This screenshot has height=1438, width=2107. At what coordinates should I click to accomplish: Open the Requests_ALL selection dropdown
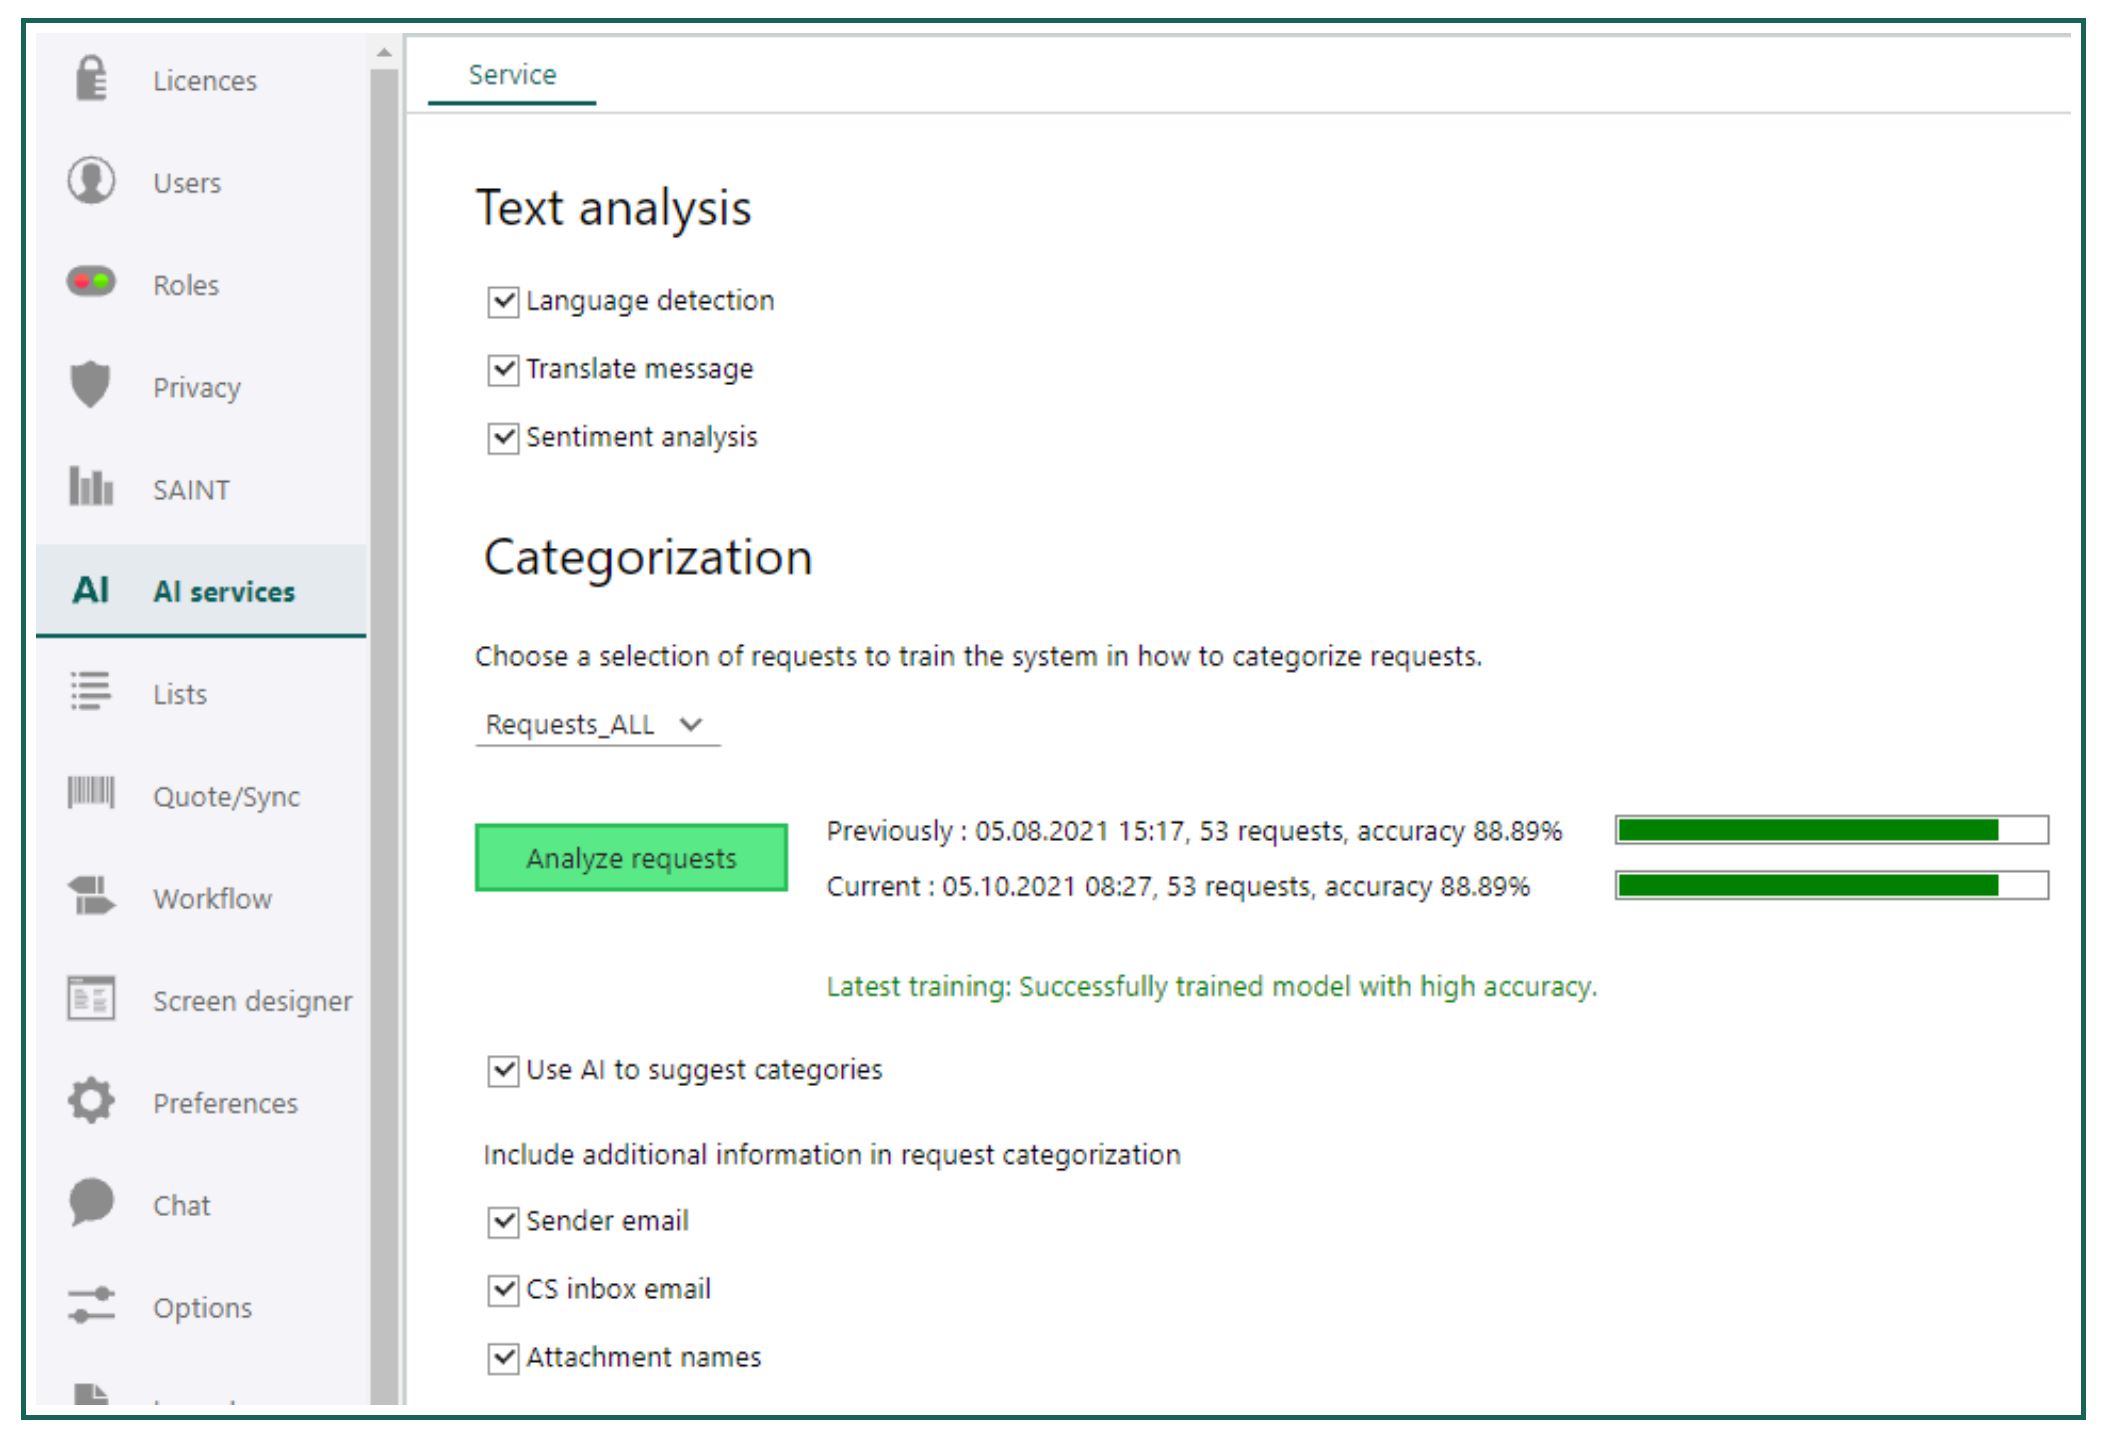coord(597,724)
